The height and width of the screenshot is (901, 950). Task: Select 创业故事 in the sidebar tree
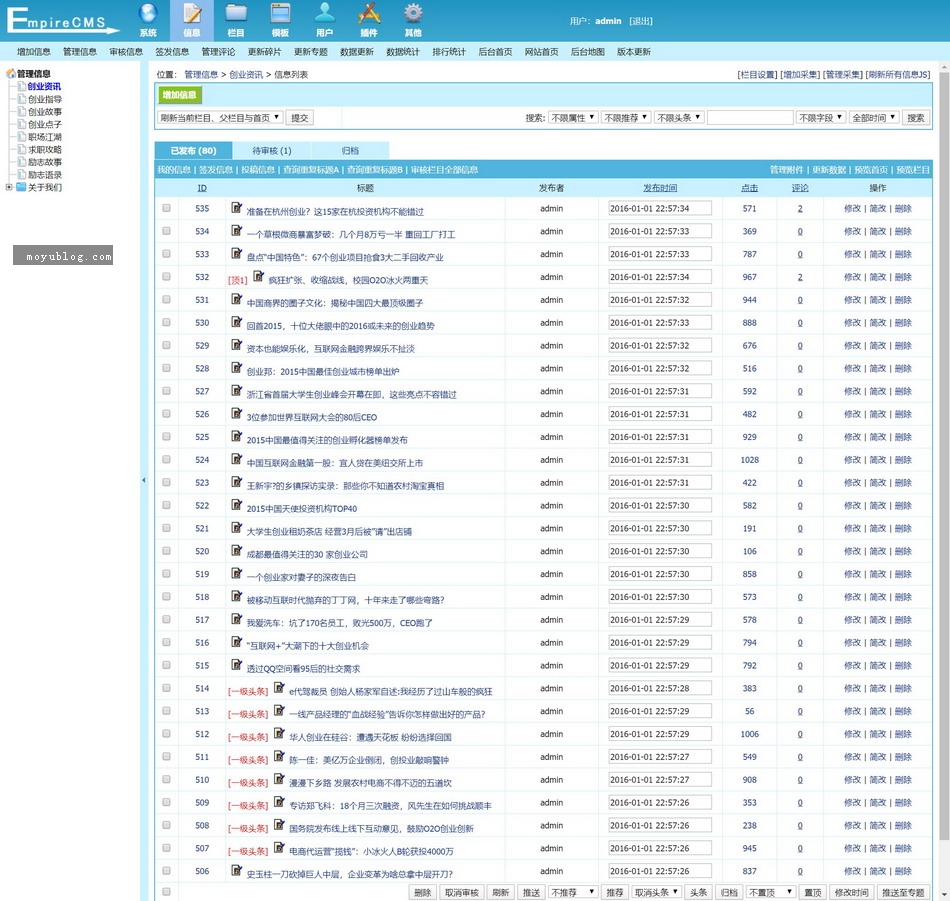pos(45,111)
